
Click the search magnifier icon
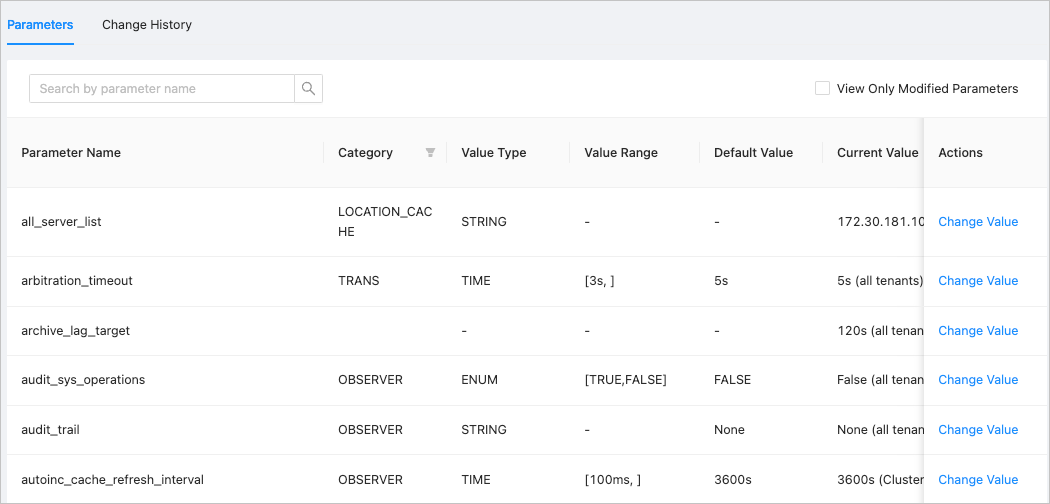308,89
